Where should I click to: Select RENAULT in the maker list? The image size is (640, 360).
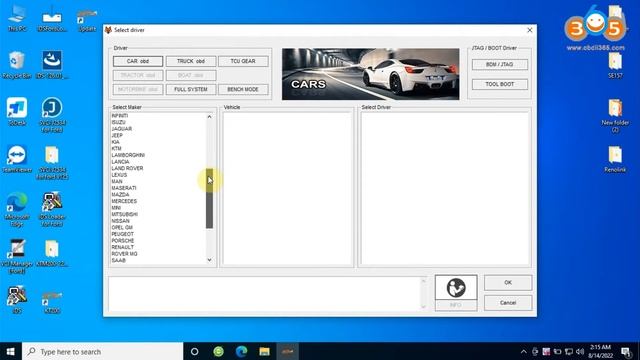pyautogui.click(x=122, y=247)
